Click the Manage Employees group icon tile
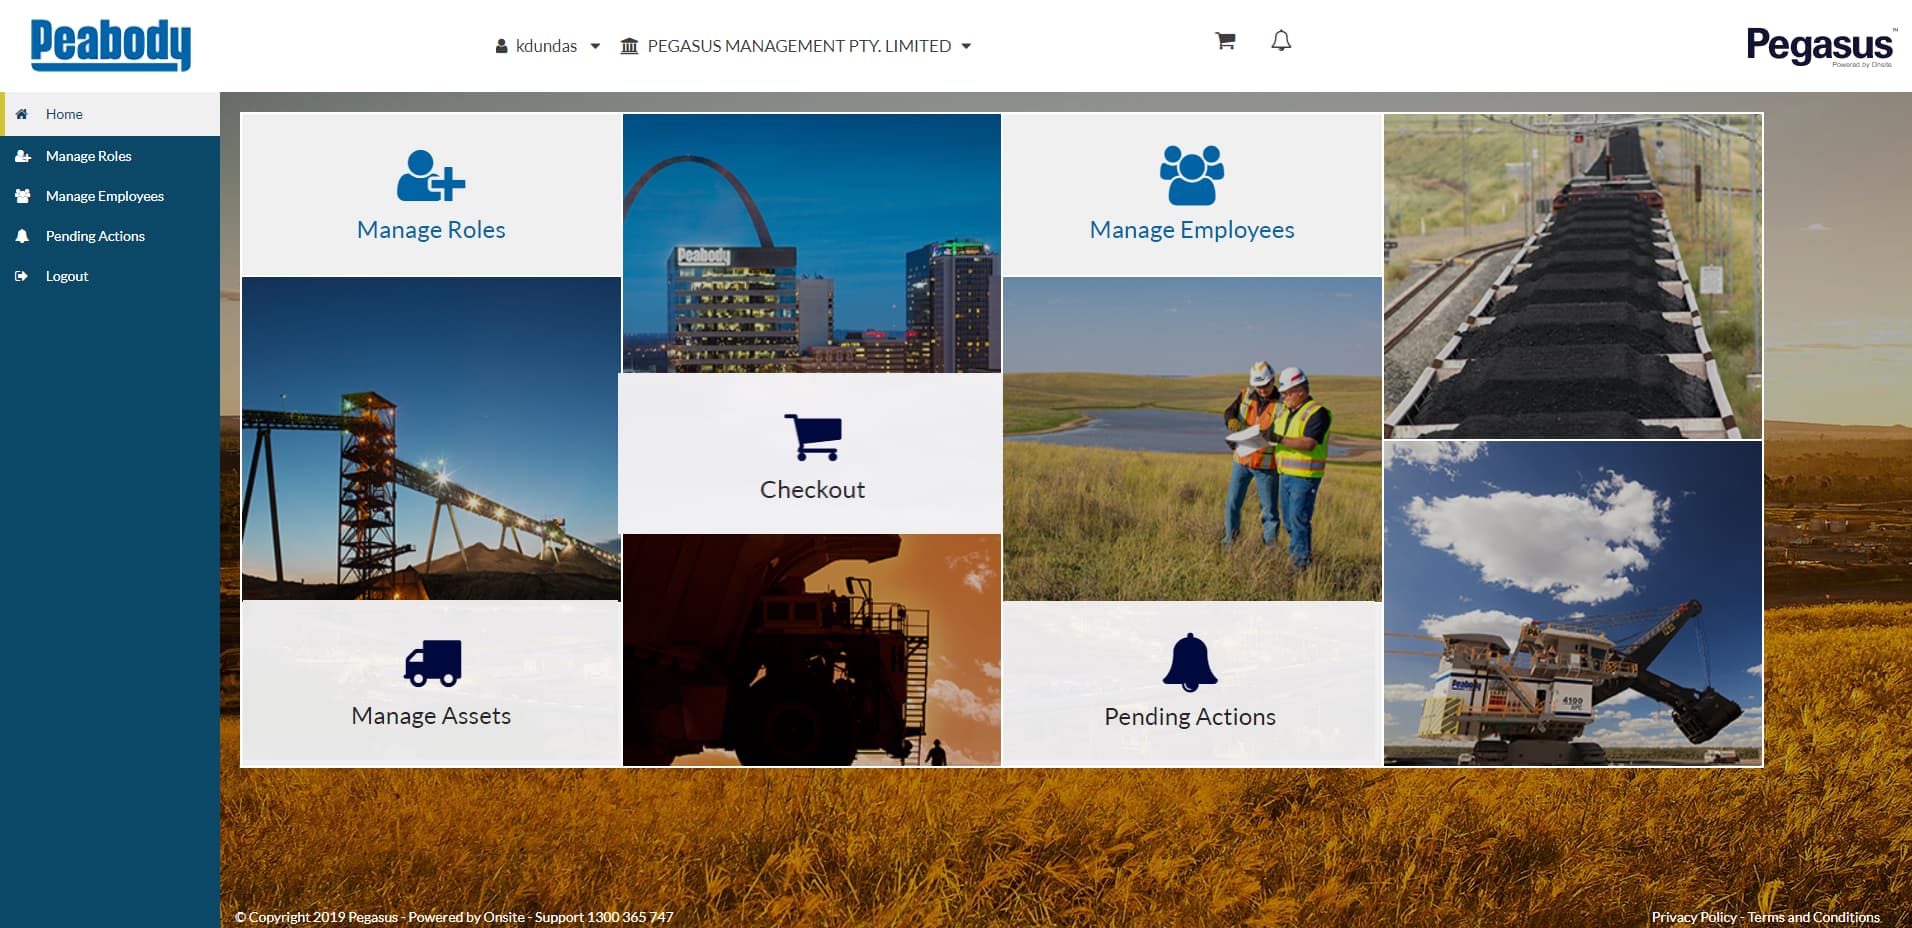Screen dimensions: 1912x928 click(1192, 175)
